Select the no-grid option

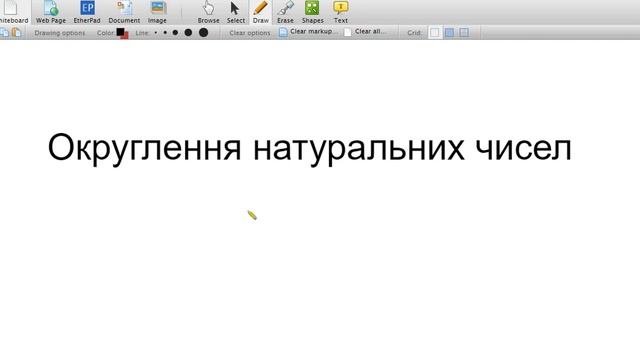click(435, 33)
